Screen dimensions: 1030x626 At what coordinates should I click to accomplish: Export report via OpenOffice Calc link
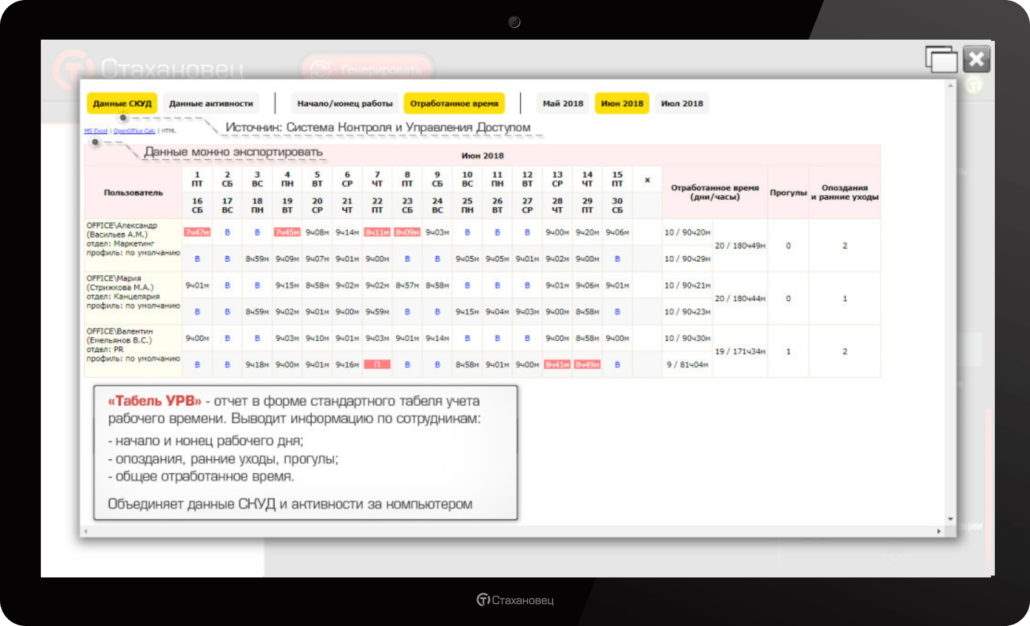(x=133, y=131)
